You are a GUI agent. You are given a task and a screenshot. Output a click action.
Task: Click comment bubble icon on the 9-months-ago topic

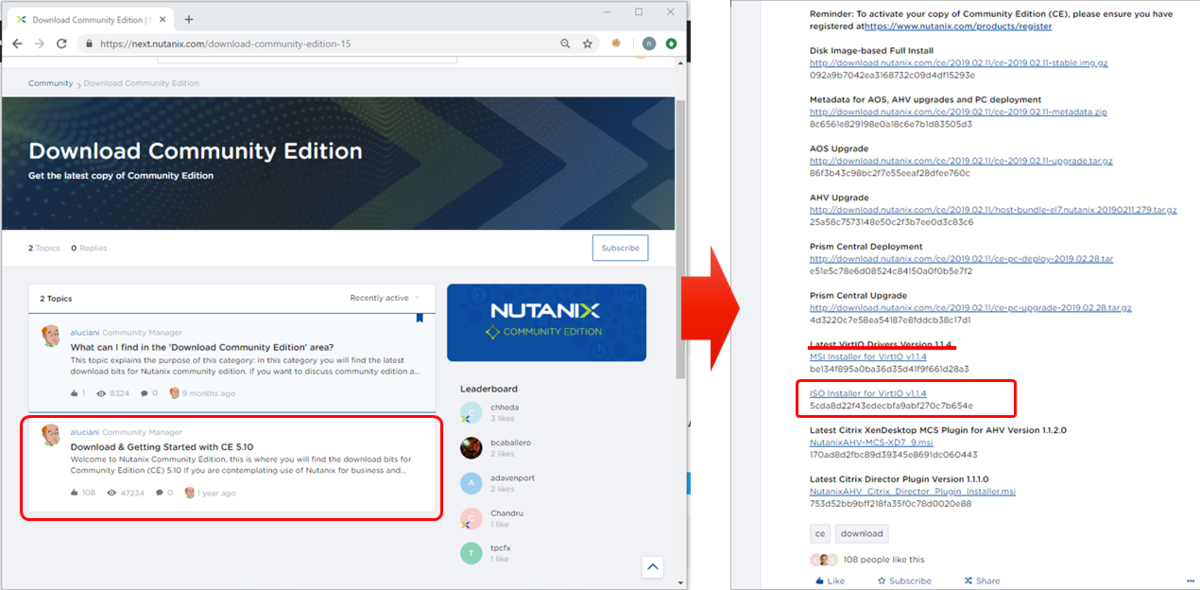144,393
